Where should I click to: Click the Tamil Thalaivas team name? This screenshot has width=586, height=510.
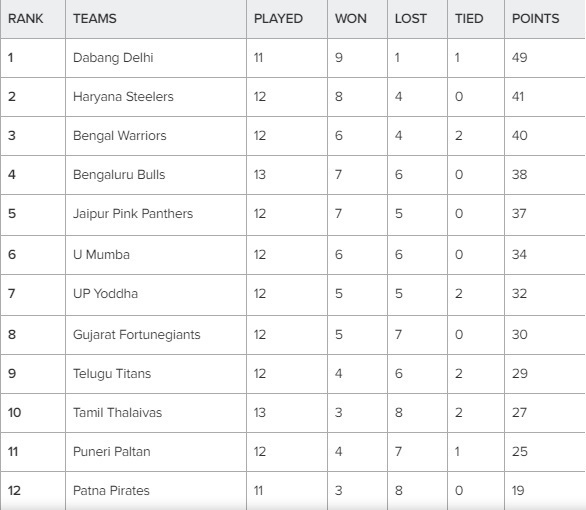tap(117, 412)
